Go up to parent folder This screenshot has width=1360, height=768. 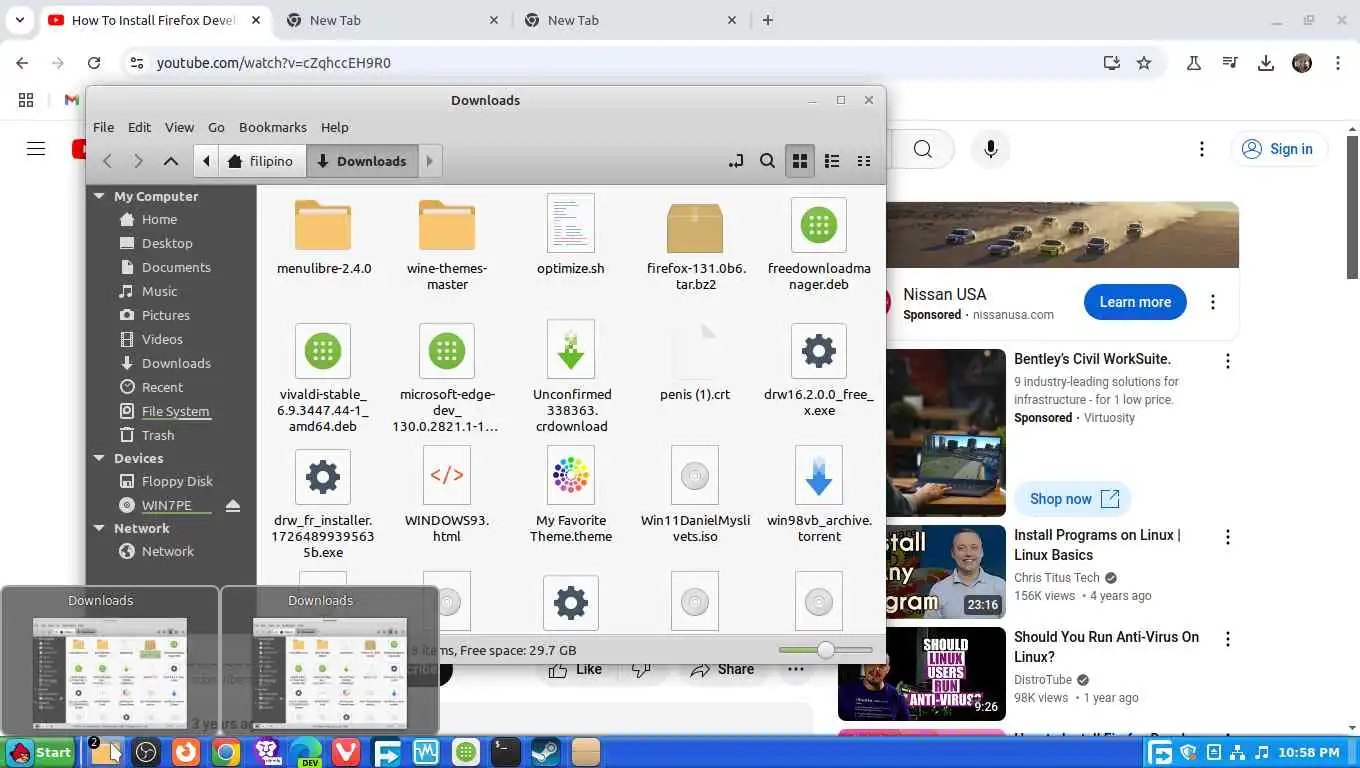click(x=171, y=161)
